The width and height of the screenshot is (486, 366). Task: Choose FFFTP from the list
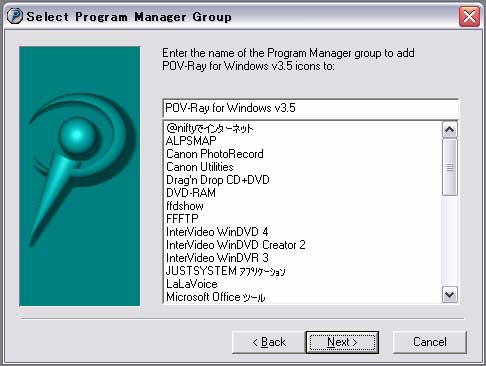[x=182, y=219]
